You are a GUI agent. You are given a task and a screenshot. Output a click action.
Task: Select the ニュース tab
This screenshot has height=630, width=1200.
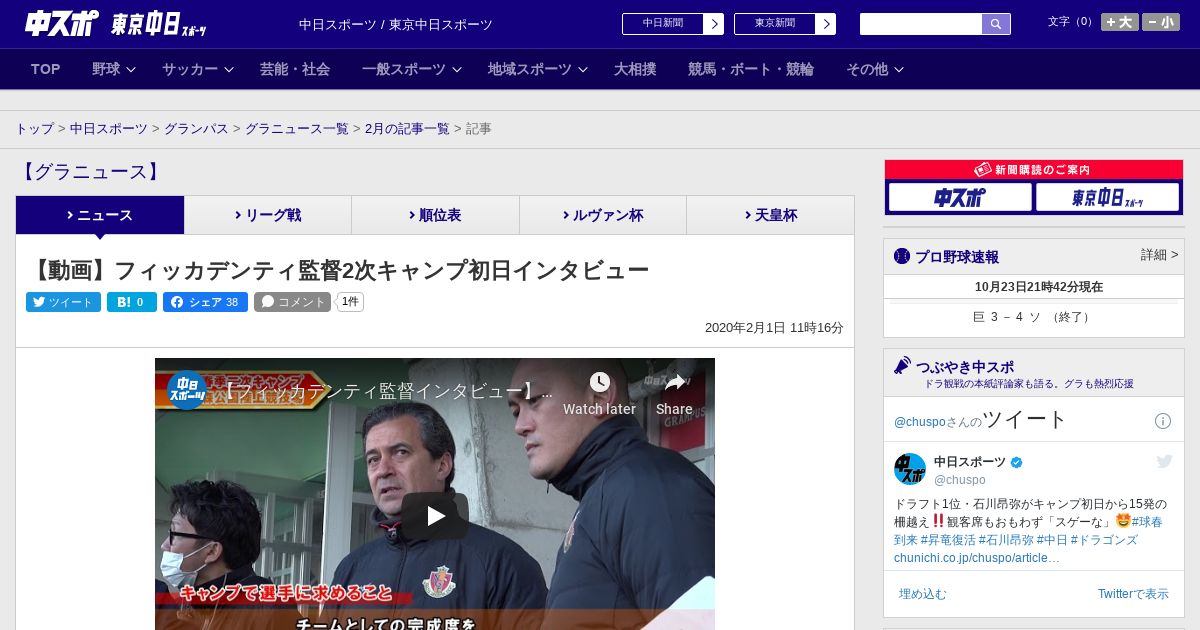[100, 215]
